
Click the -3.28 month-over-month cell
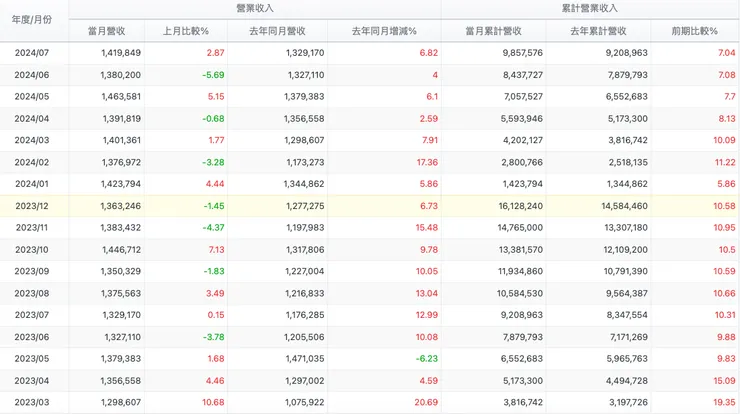213,162
